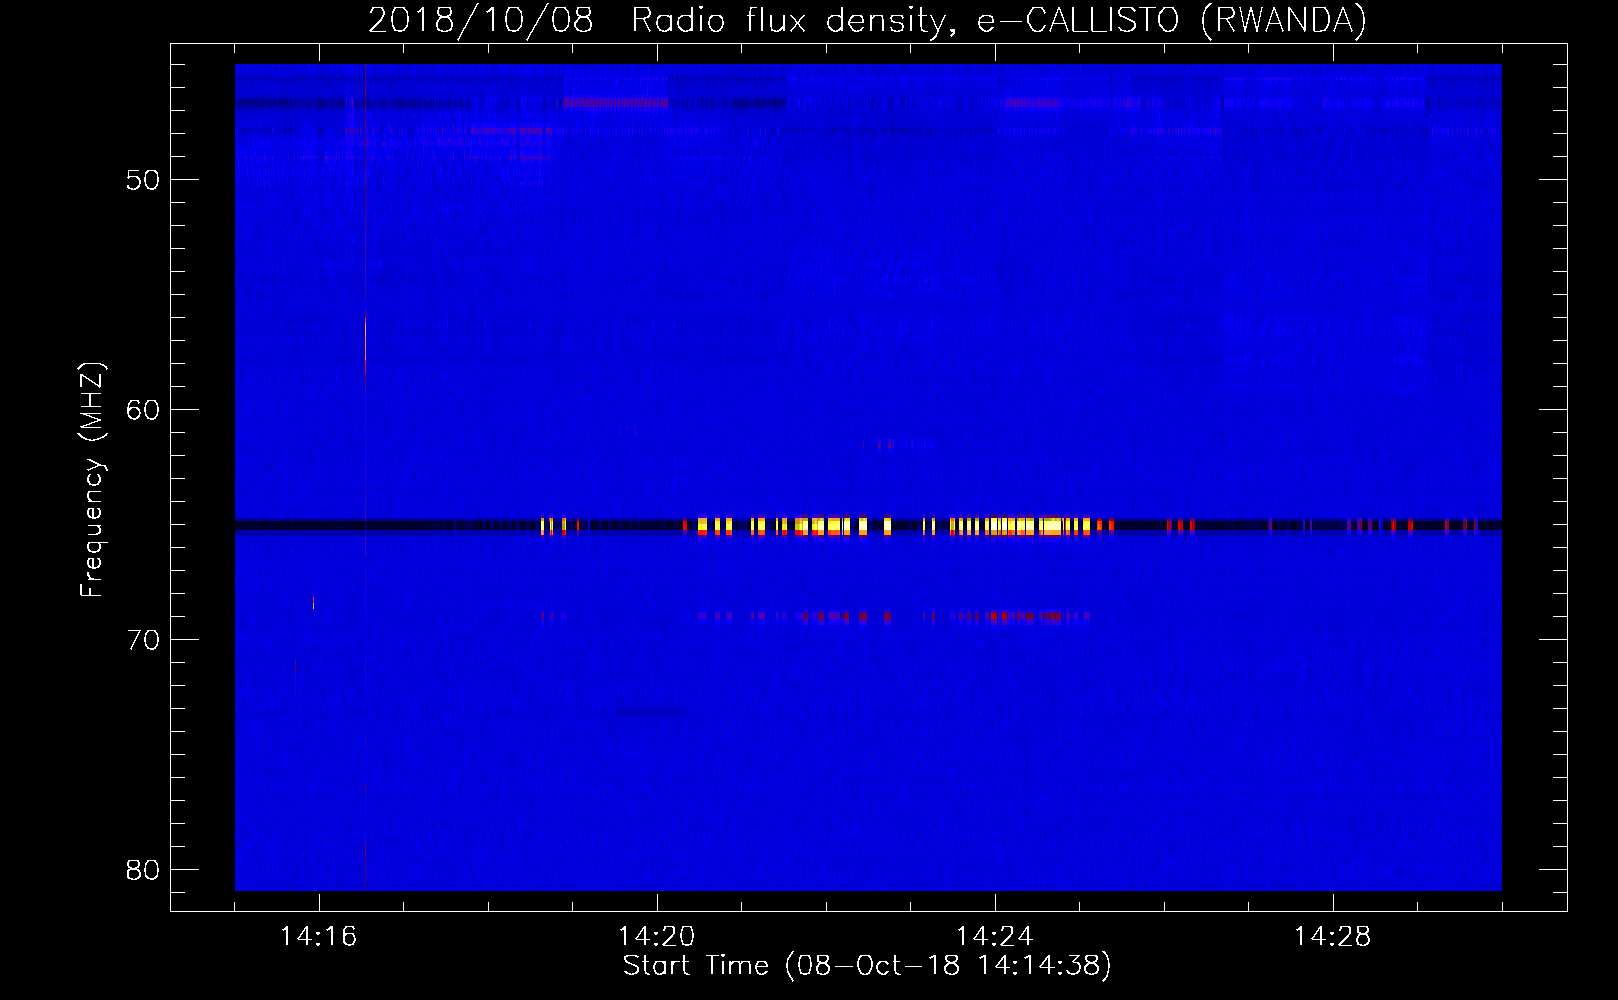Click the 70 frequency tick label
Screen dimensions: 1618x1000
[143, 640]
